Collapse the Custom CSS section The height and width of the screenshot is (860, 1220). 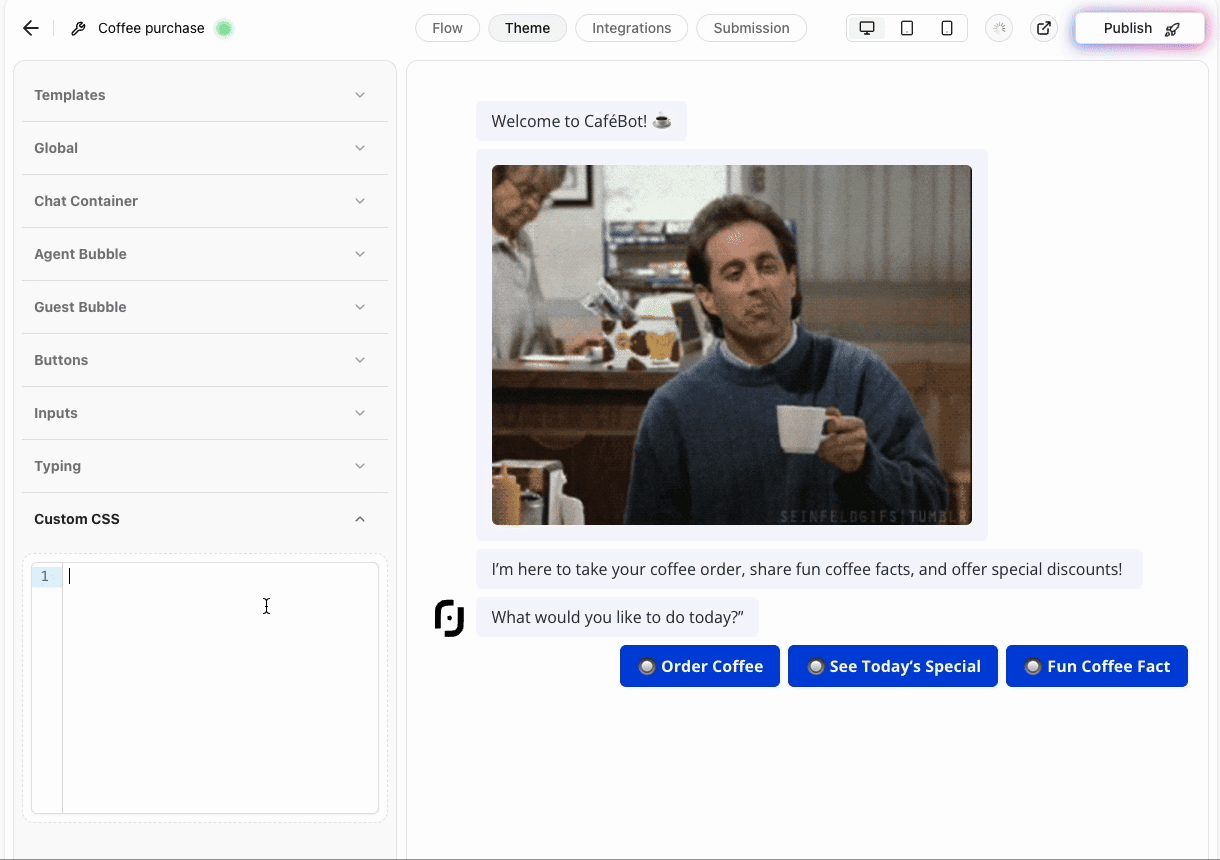pos(359,519)
